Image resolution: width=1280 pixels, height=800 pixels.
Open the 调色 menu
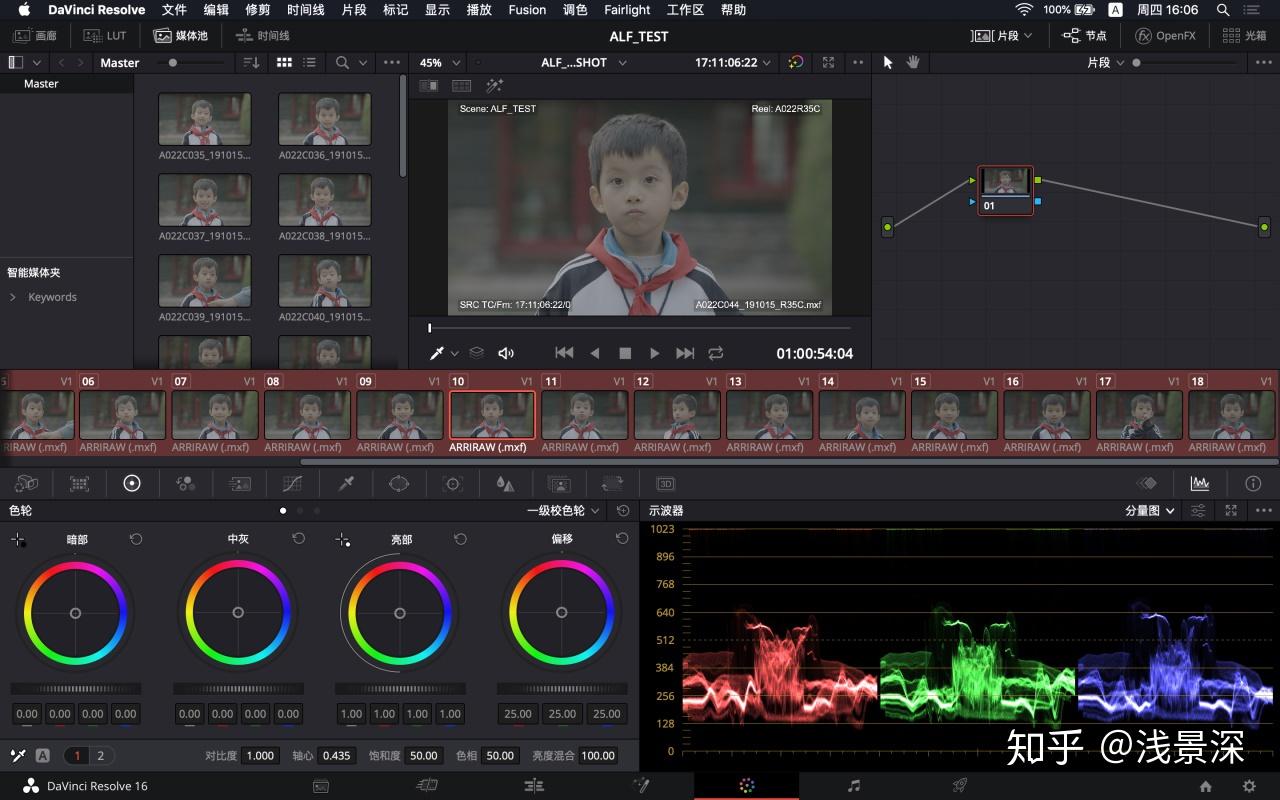575,10
